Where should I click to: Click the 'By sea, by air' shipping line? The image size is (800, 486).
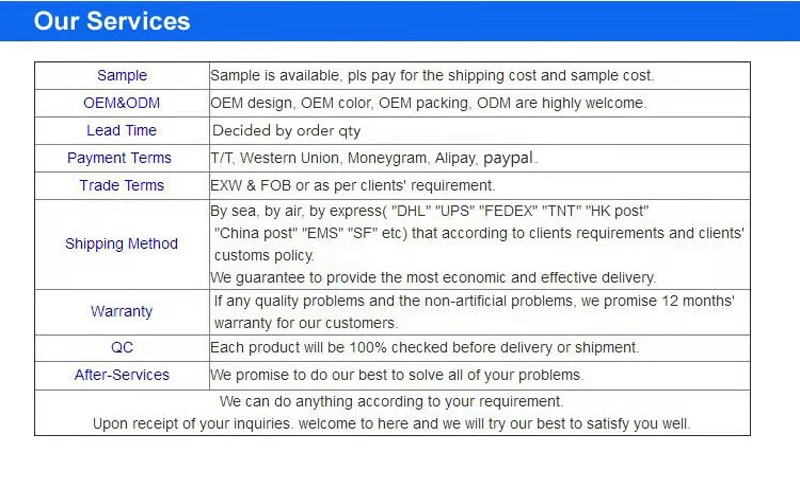pos(430,211)
